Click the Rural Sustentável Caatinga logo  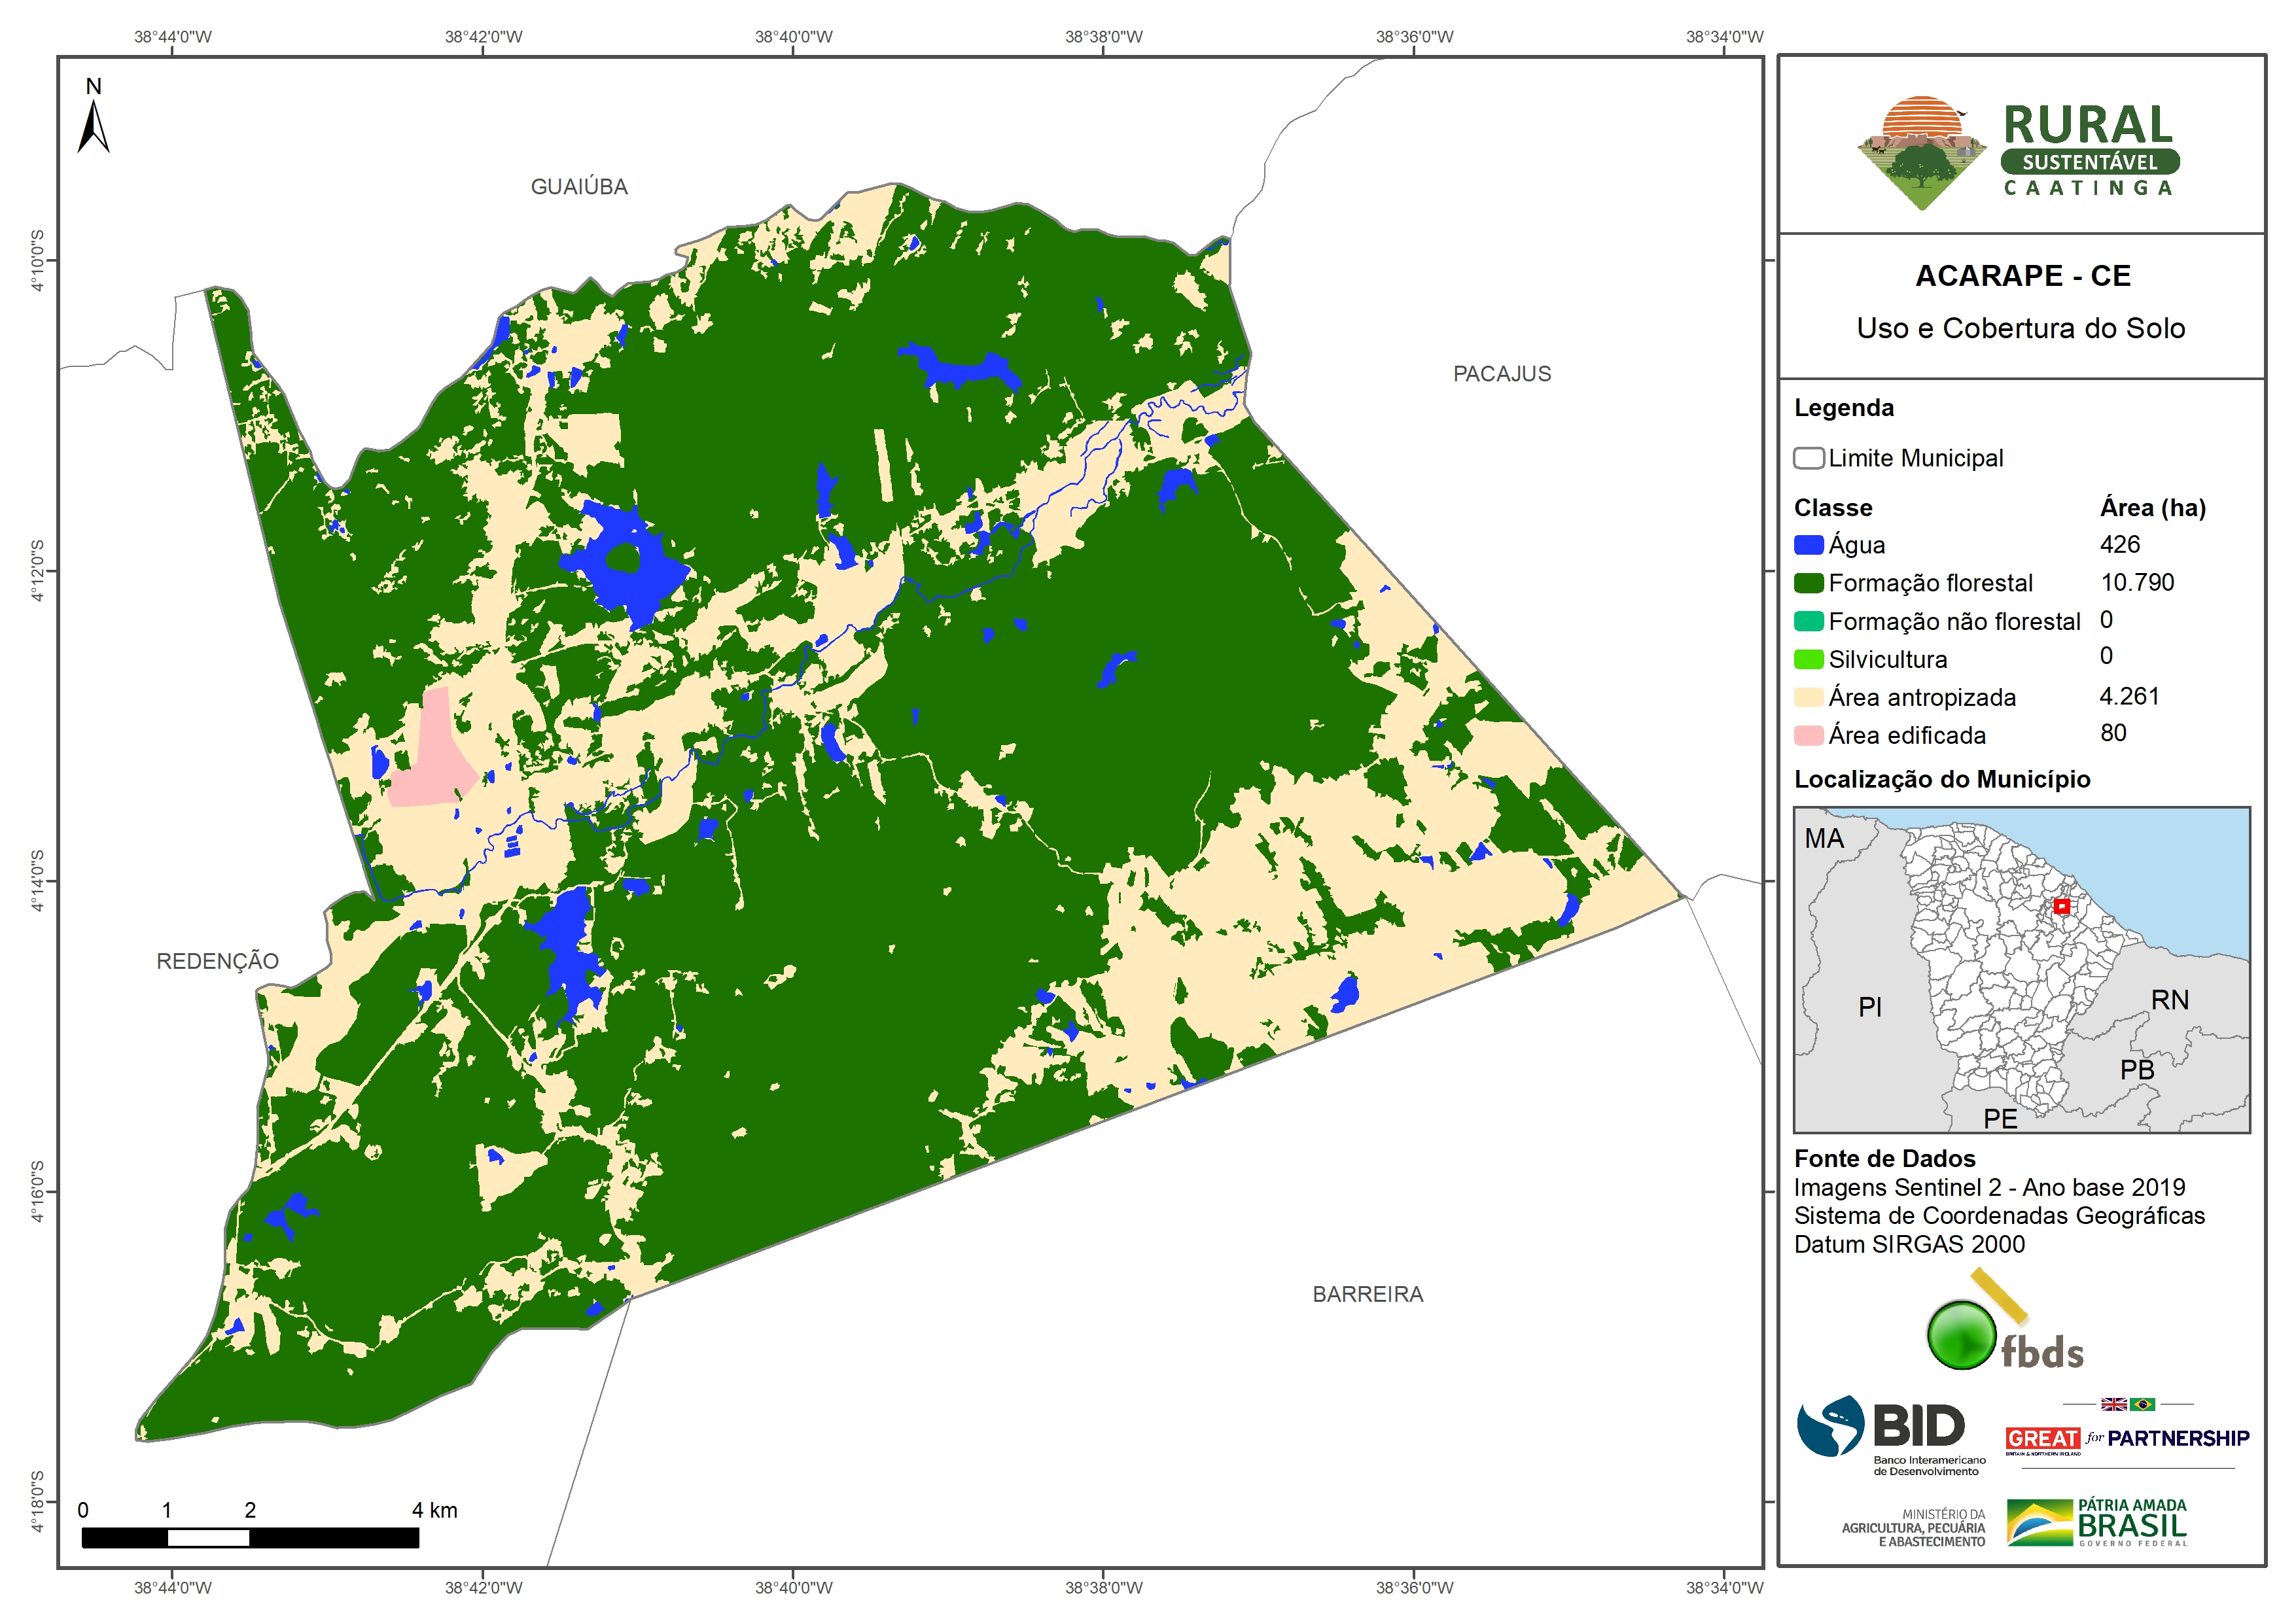[x=2018, y=152]
